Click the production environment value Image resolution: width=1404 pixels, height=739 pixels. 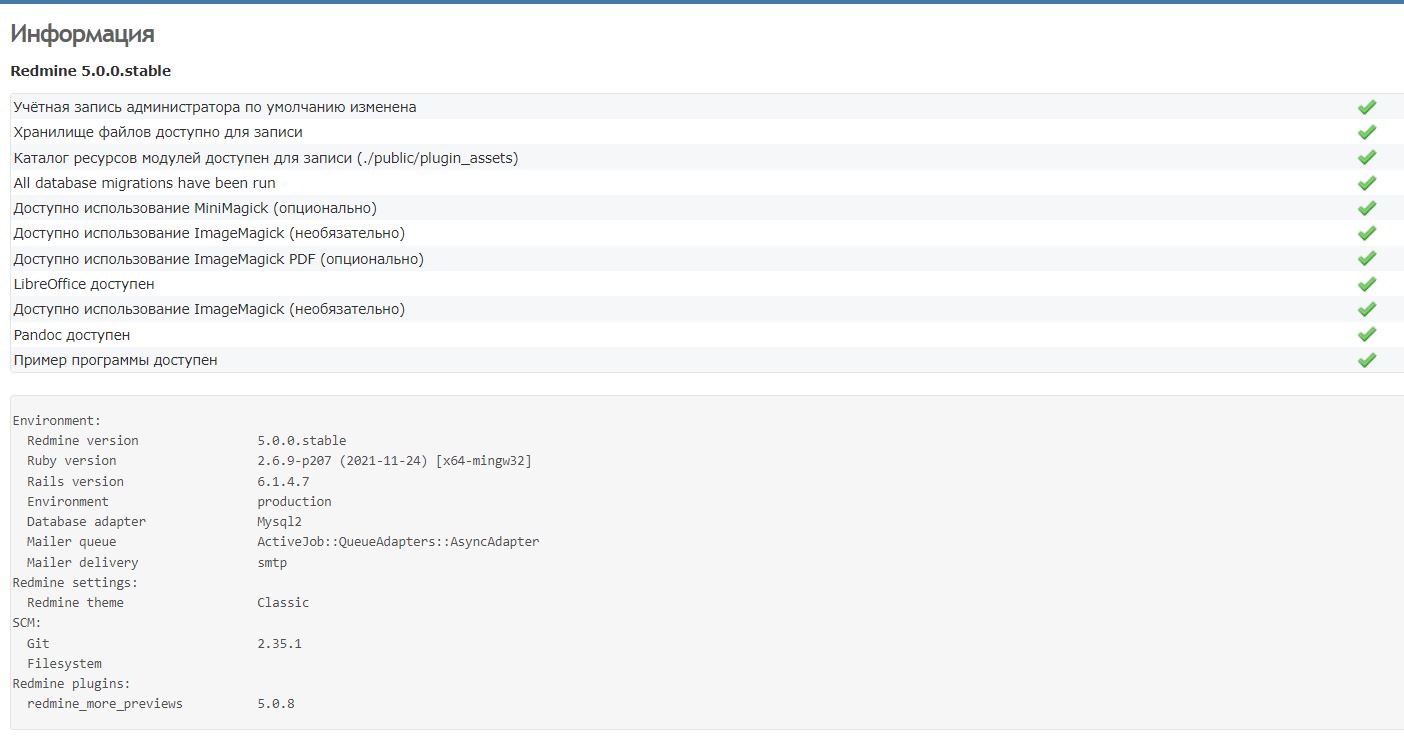(294, 502)
